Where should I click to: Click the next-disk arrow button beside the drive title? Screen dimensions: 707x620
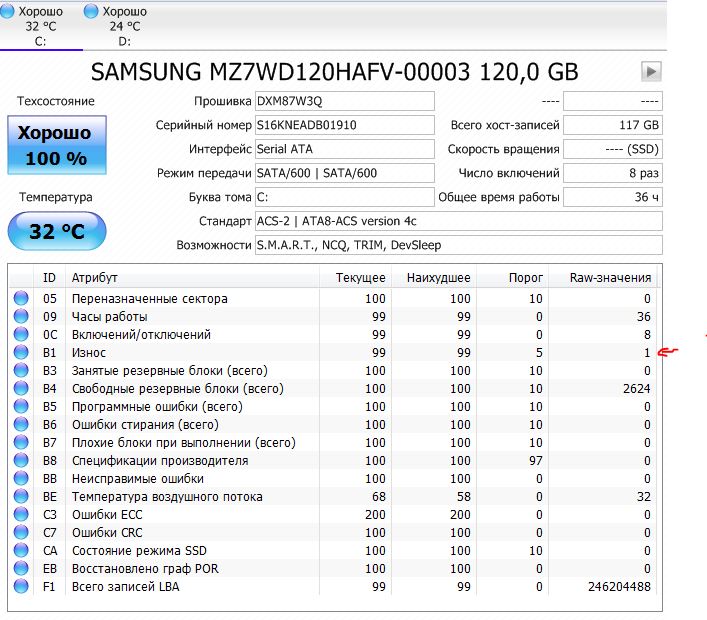(x=651, y=71)
